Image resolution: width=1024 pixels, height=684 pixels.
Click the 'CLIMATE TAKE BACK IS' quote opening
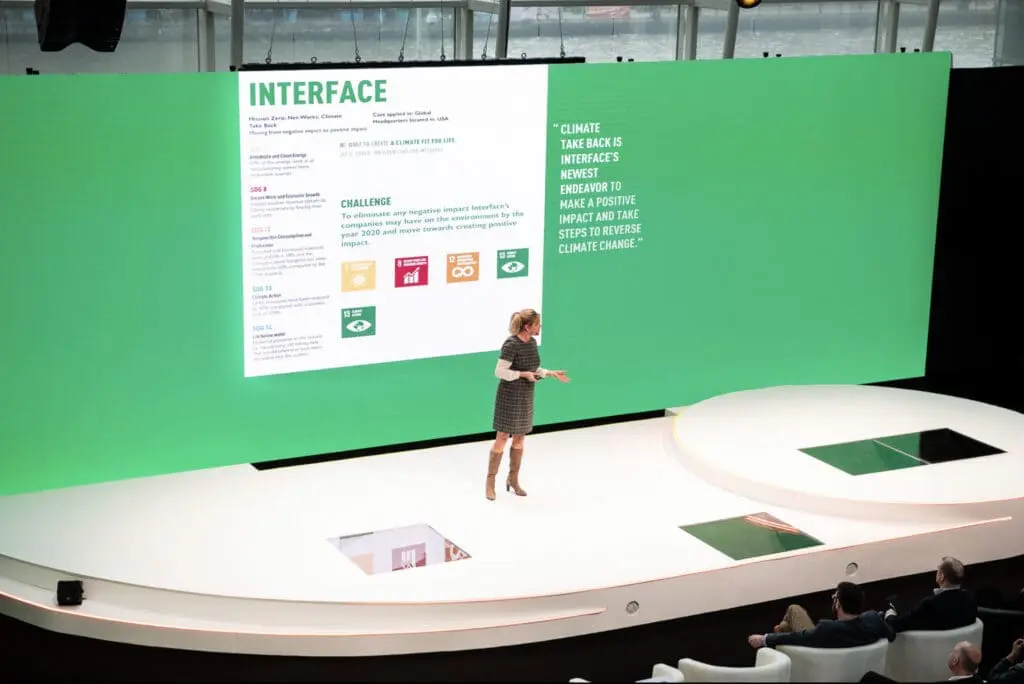tap(590, 135)
